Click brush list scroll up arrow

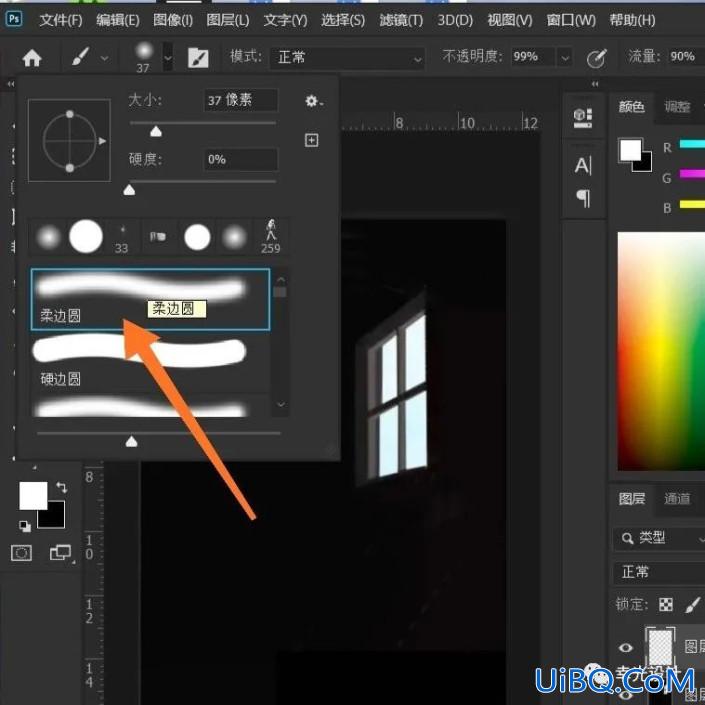(x=281, y=280)
